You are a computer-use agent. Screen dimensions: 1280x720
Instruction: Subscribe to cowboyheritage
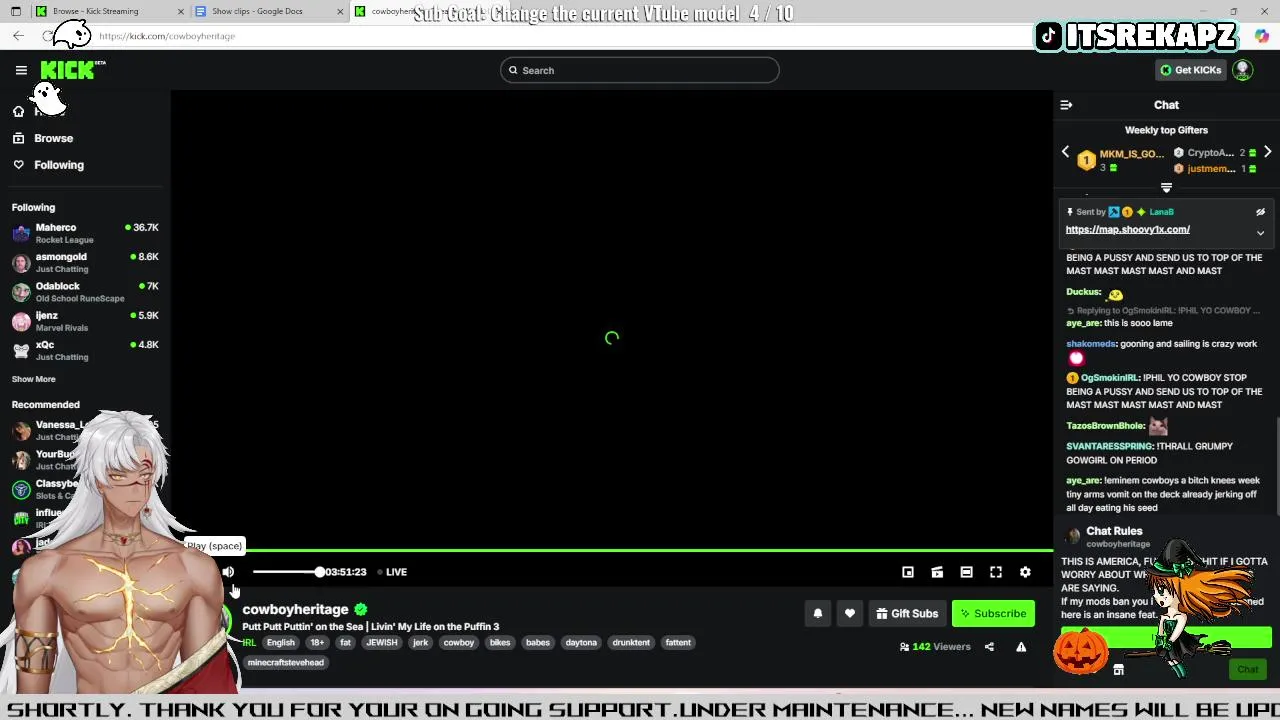tap(993, 614)
